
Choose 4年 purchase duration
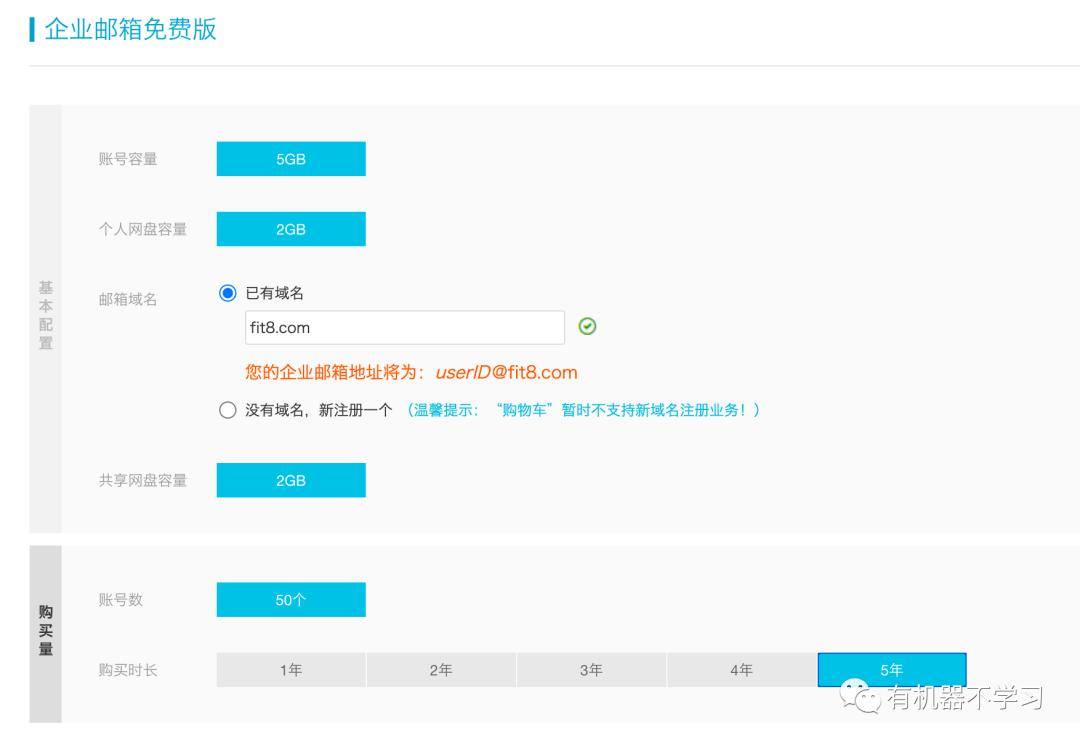pyautogui.click(x=741, y=669)
